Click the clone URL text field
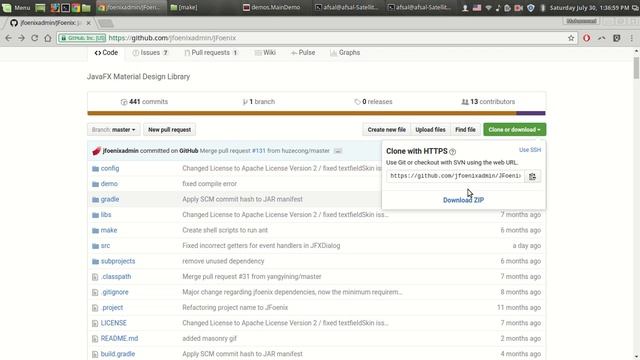 456,176
